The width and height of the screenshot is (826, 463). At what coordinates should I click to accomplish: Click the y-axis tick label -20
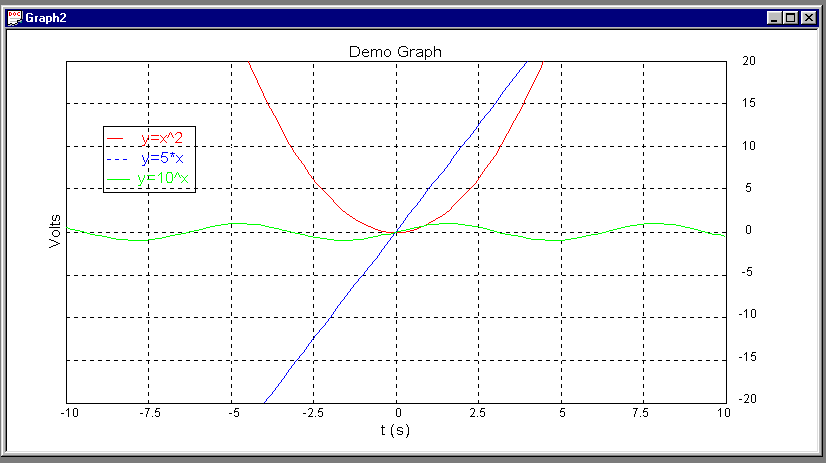[748, 399]
